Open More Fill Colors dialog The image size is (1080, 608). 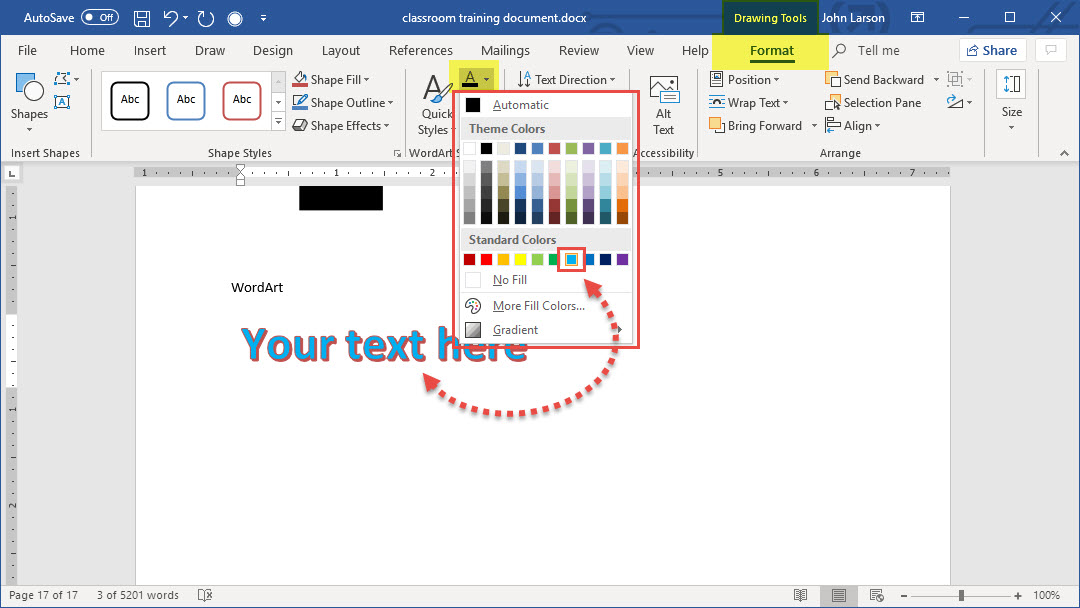[x=538, y=306]
